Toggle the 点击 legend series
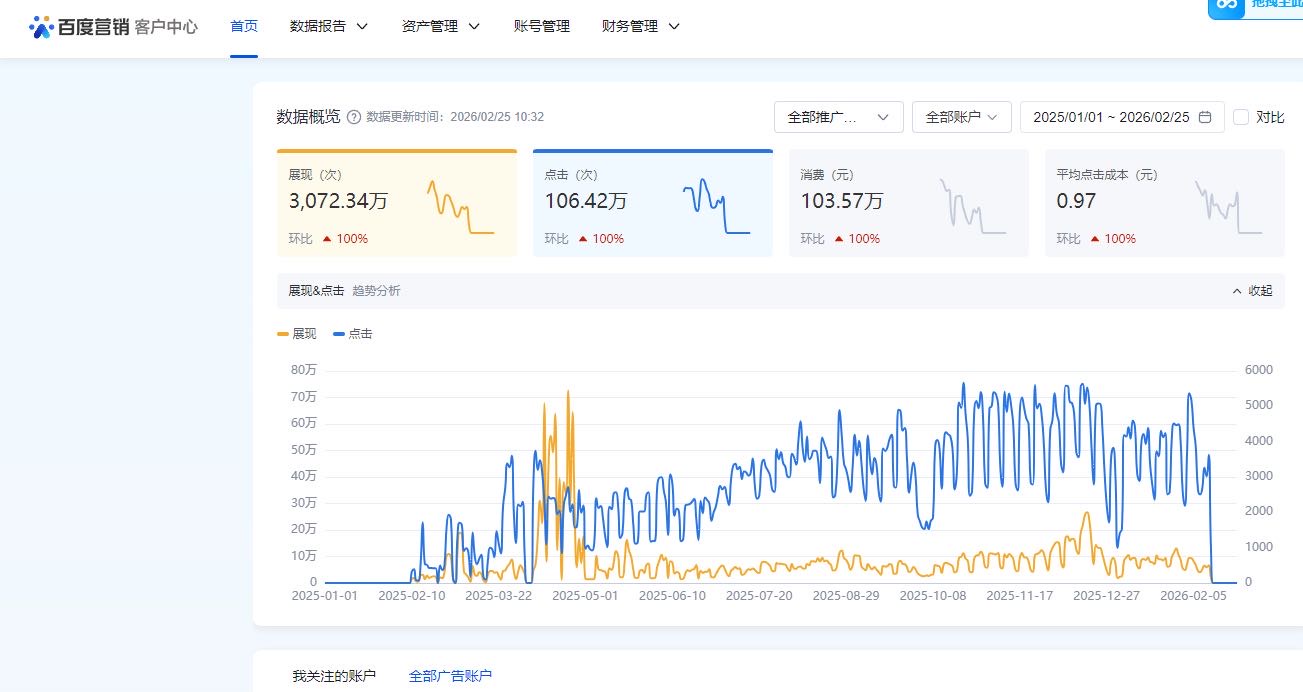Viewport: 1303px width, 692px height. (353, 334)
